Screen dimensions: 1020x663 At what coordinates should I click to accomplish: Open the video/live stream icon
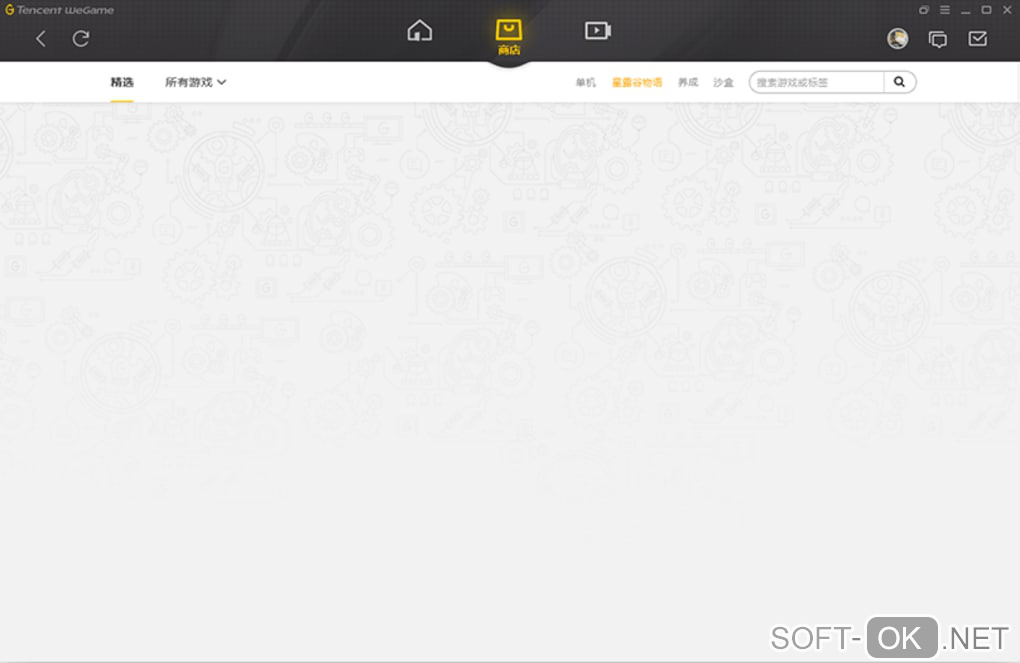coord(598,31)
